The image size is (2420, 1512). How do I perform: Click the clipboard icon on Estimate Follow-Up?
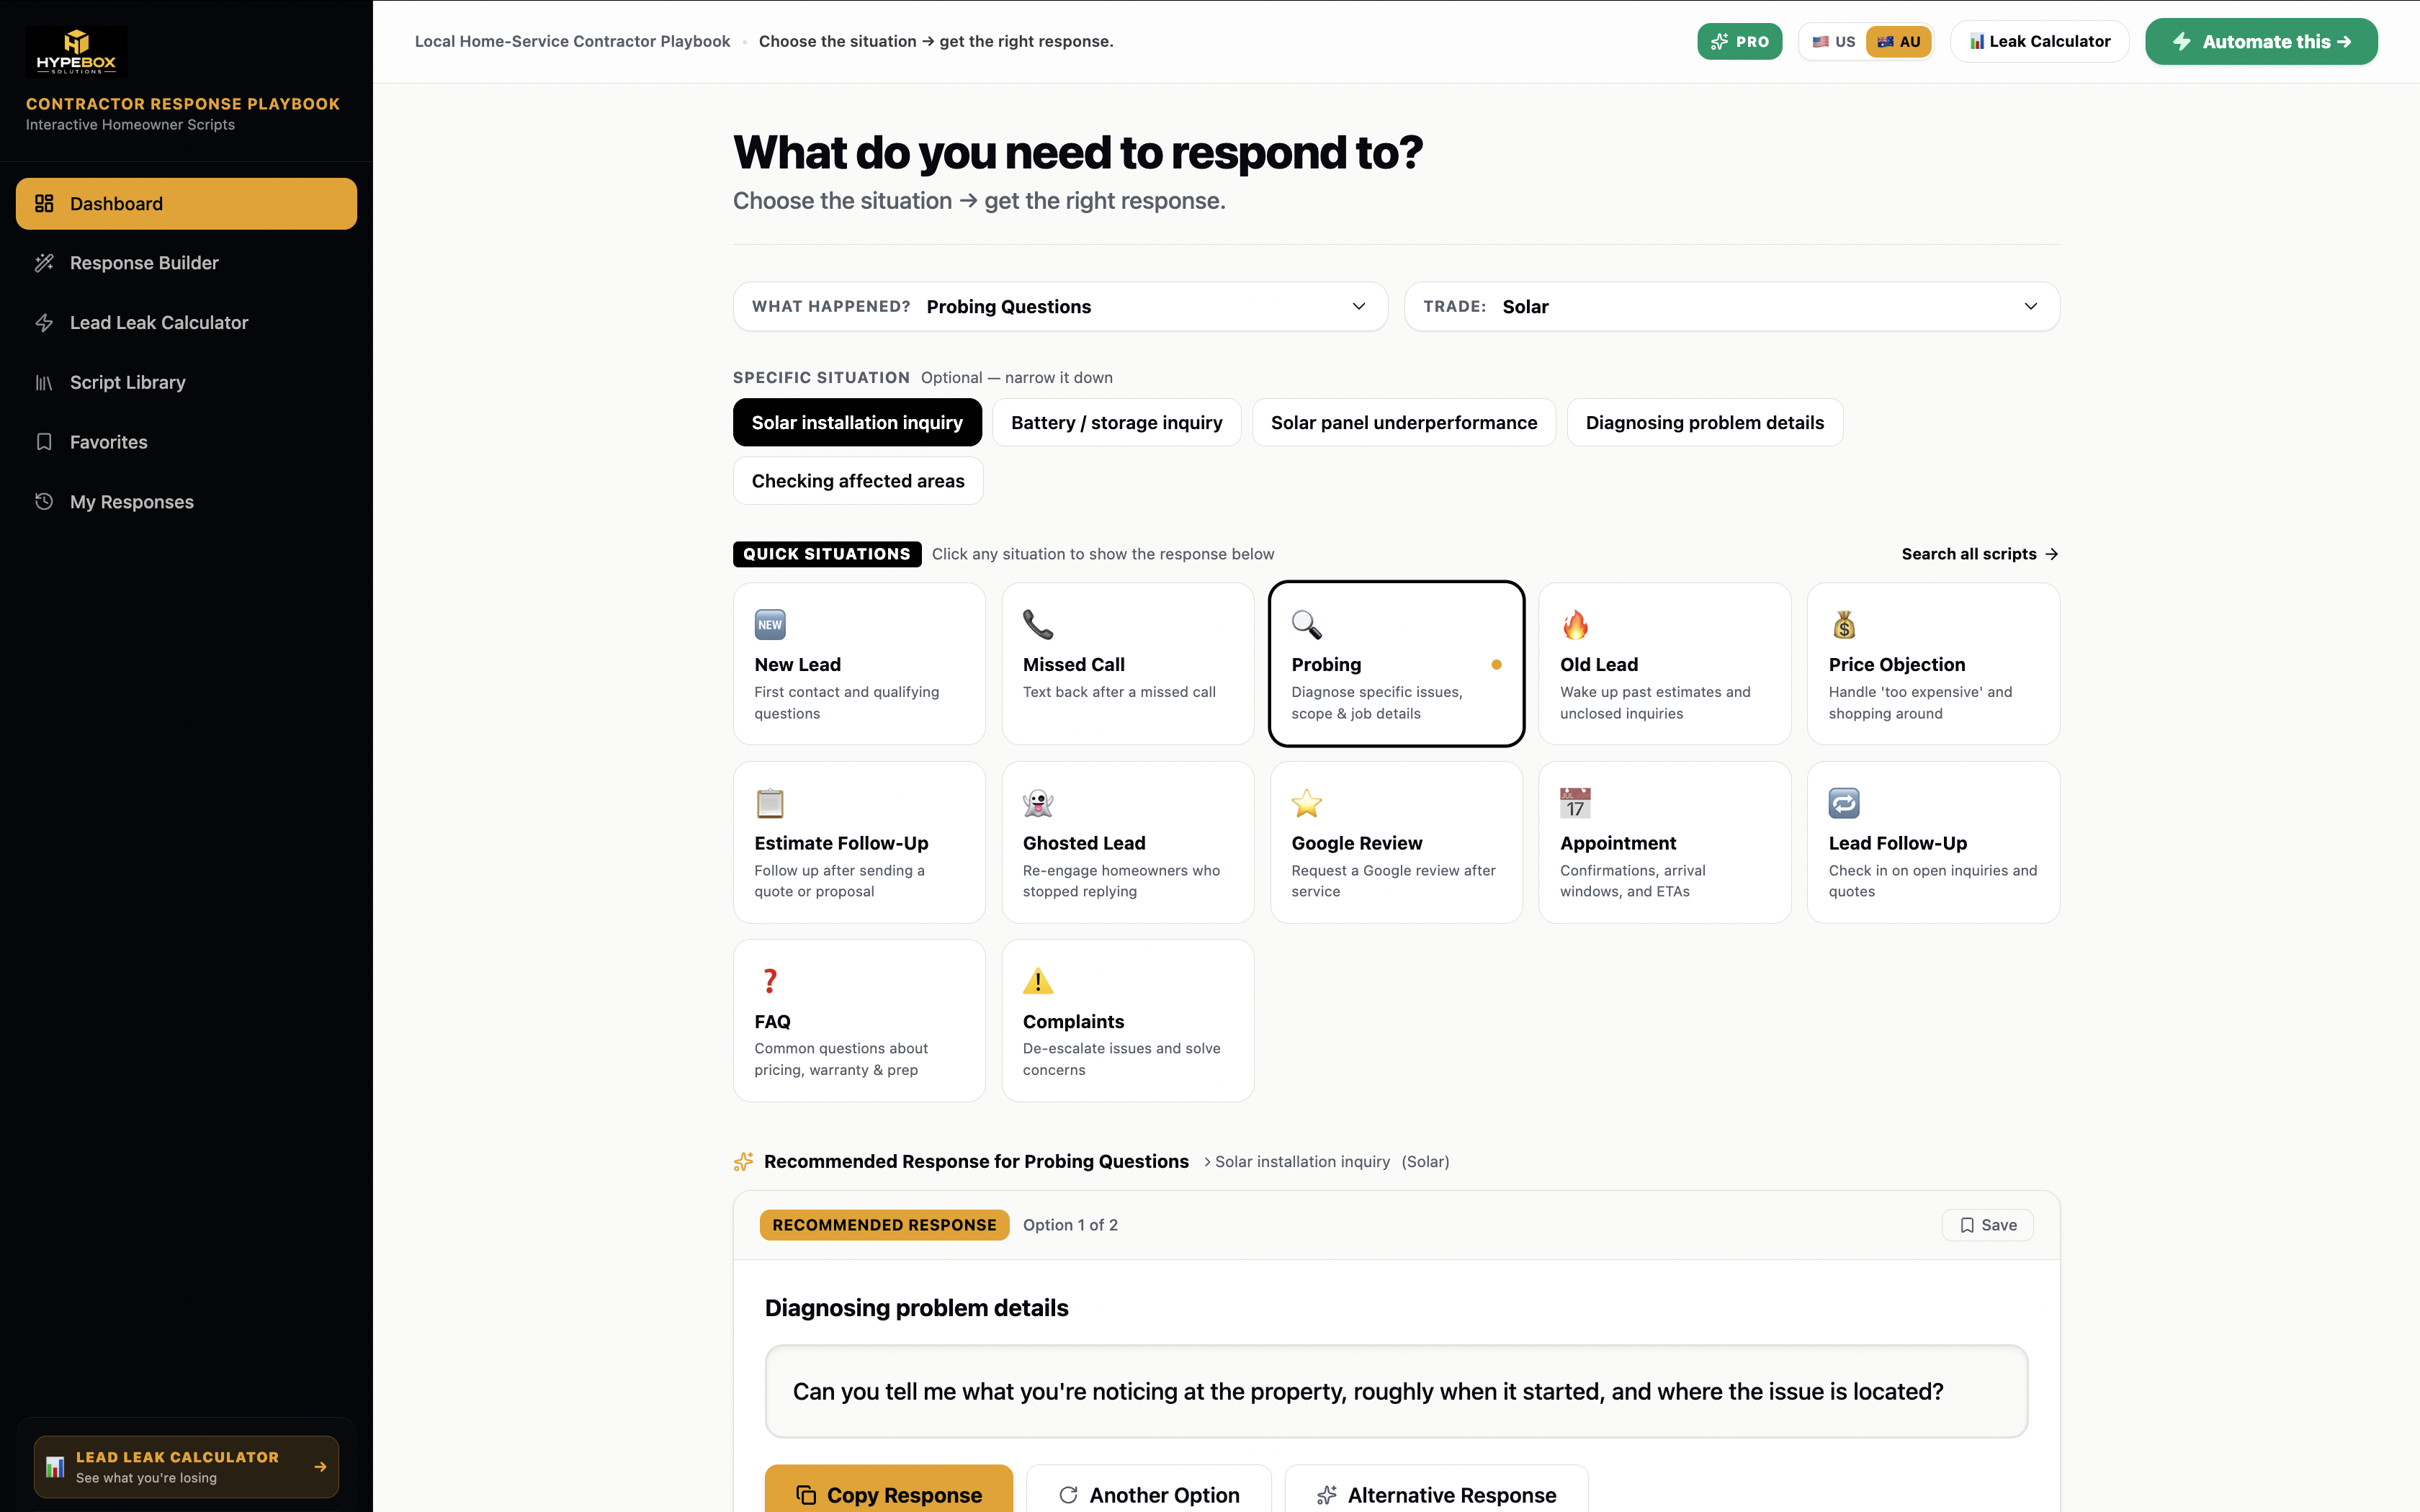770,803
